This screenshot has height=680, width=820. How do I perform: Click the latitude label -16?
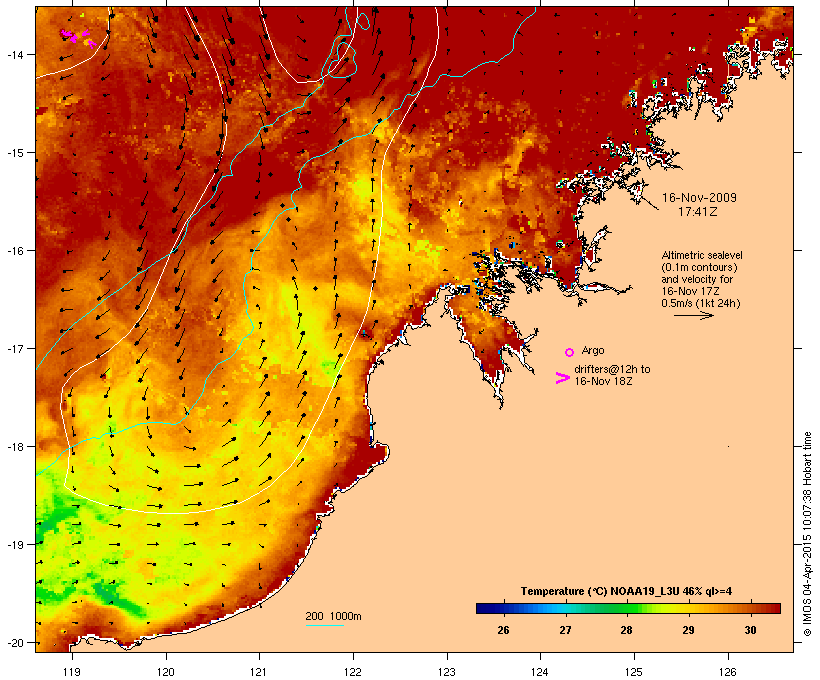click(14, 251)
